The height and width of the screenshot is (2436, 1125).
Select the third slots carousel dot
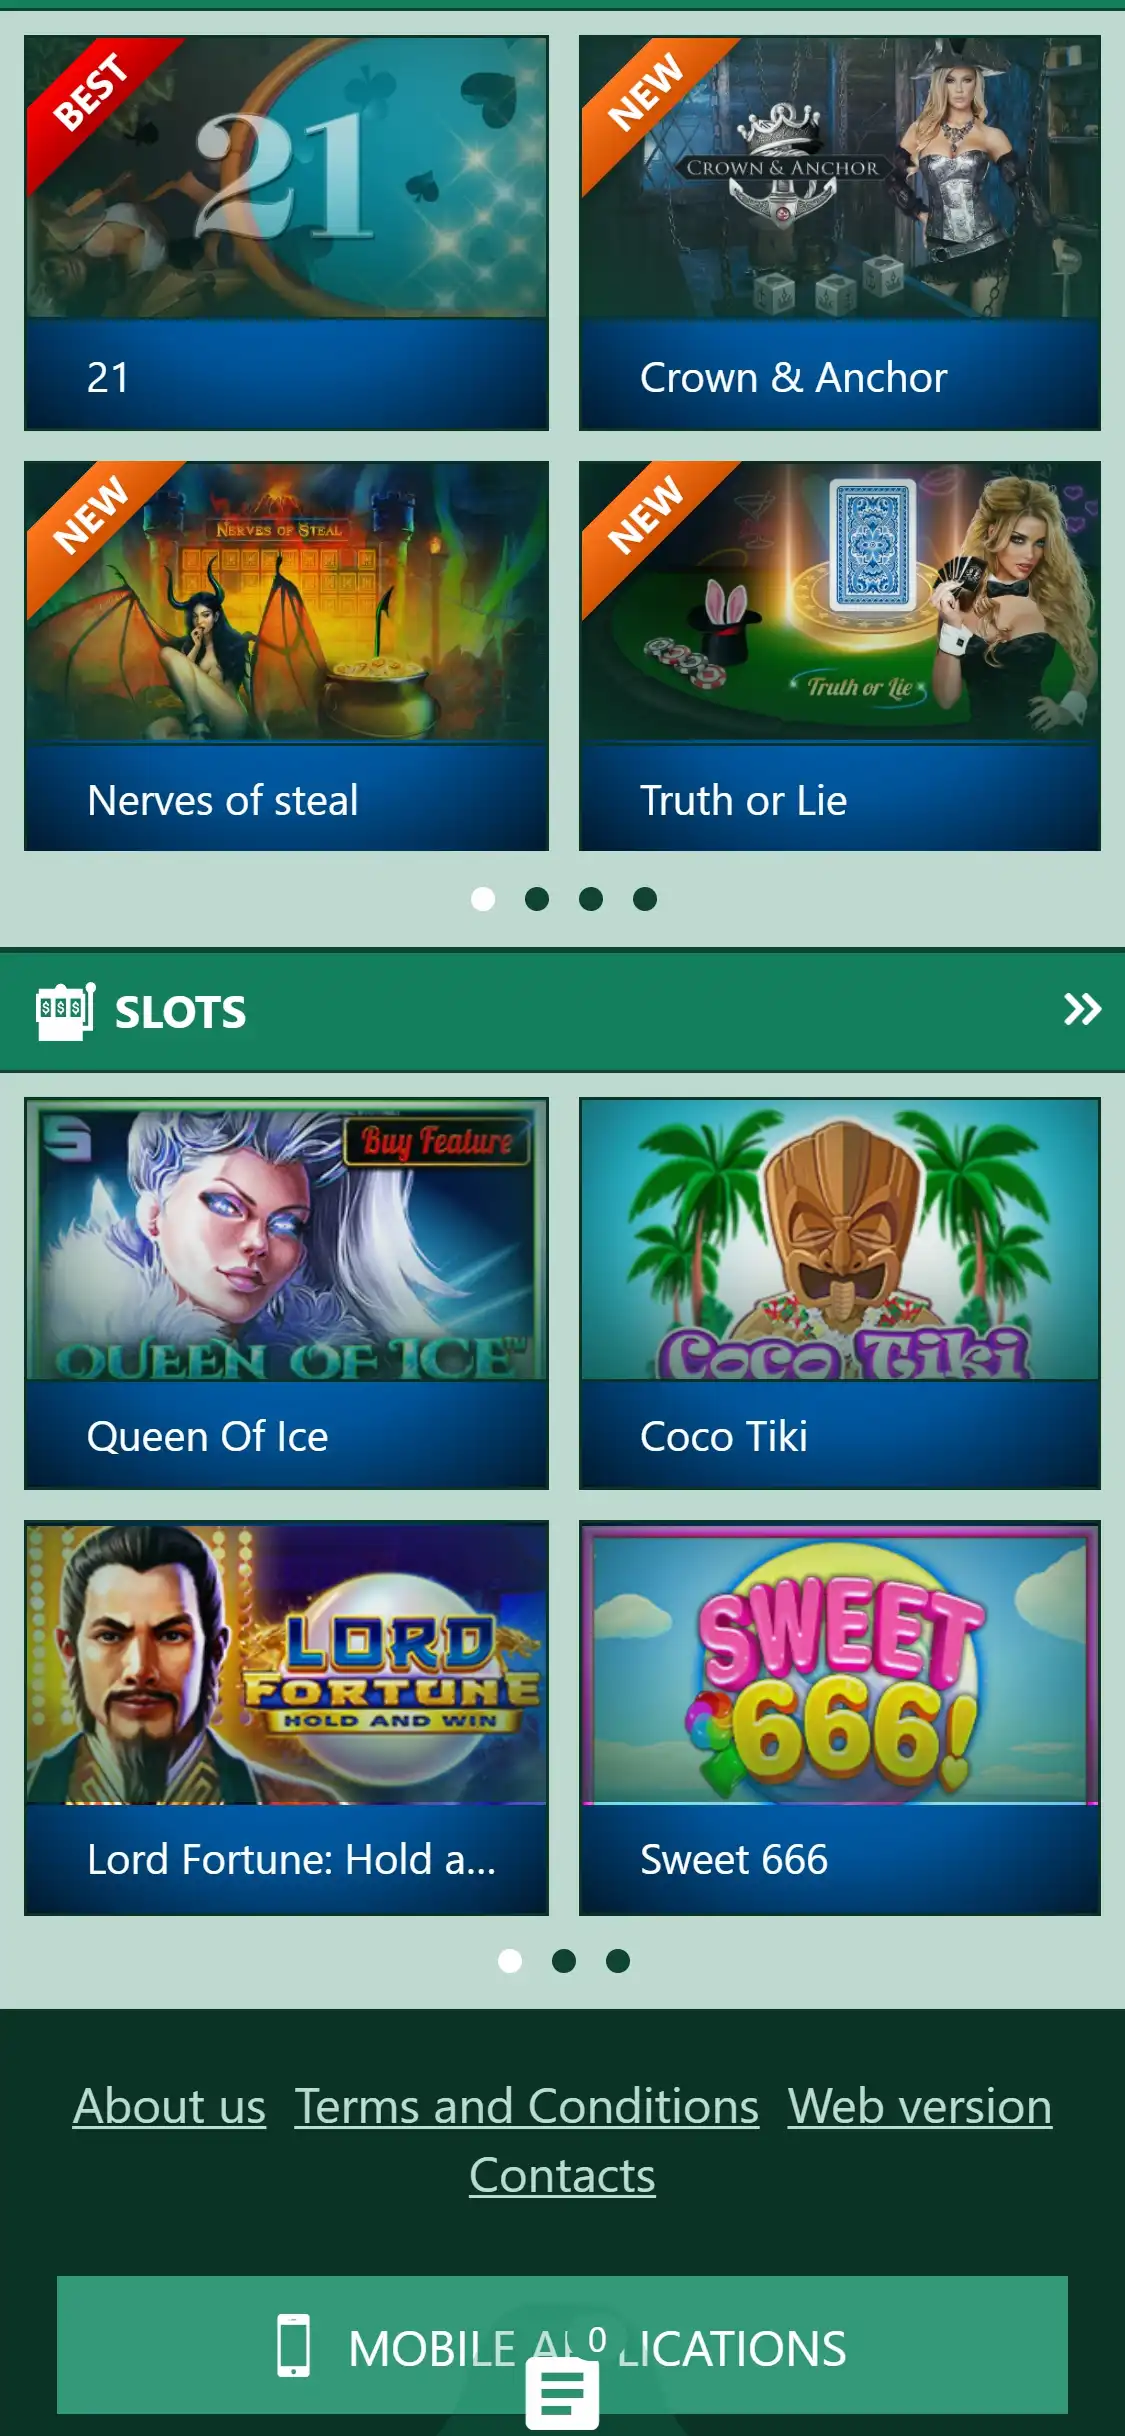(x=618, y=1961)
